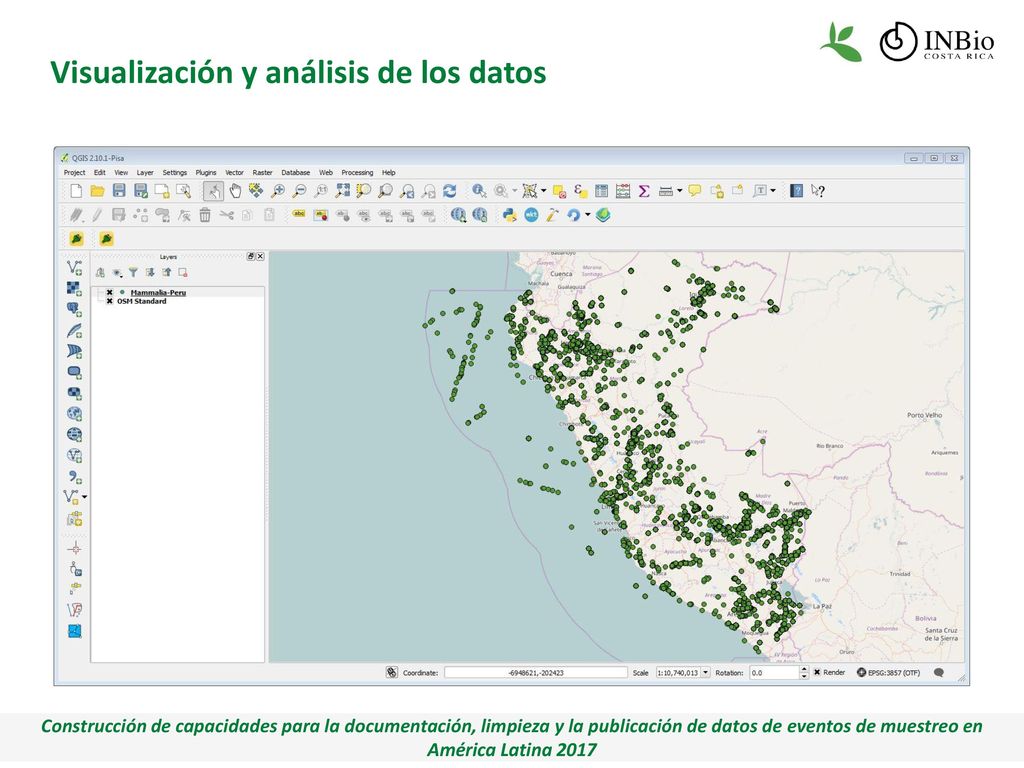
Task: Open the Scale dropdown
Action: pos(705,672)
